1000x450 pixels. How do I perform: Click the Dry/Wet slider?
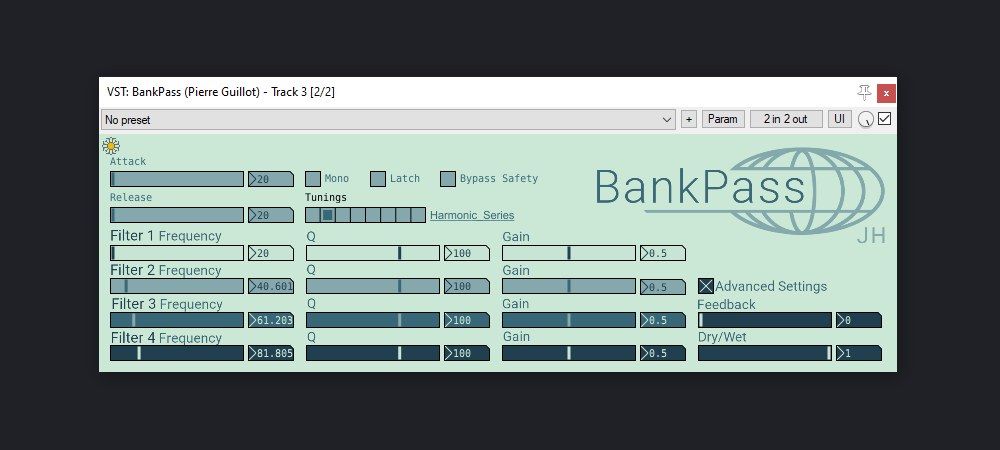coord(765,353)
